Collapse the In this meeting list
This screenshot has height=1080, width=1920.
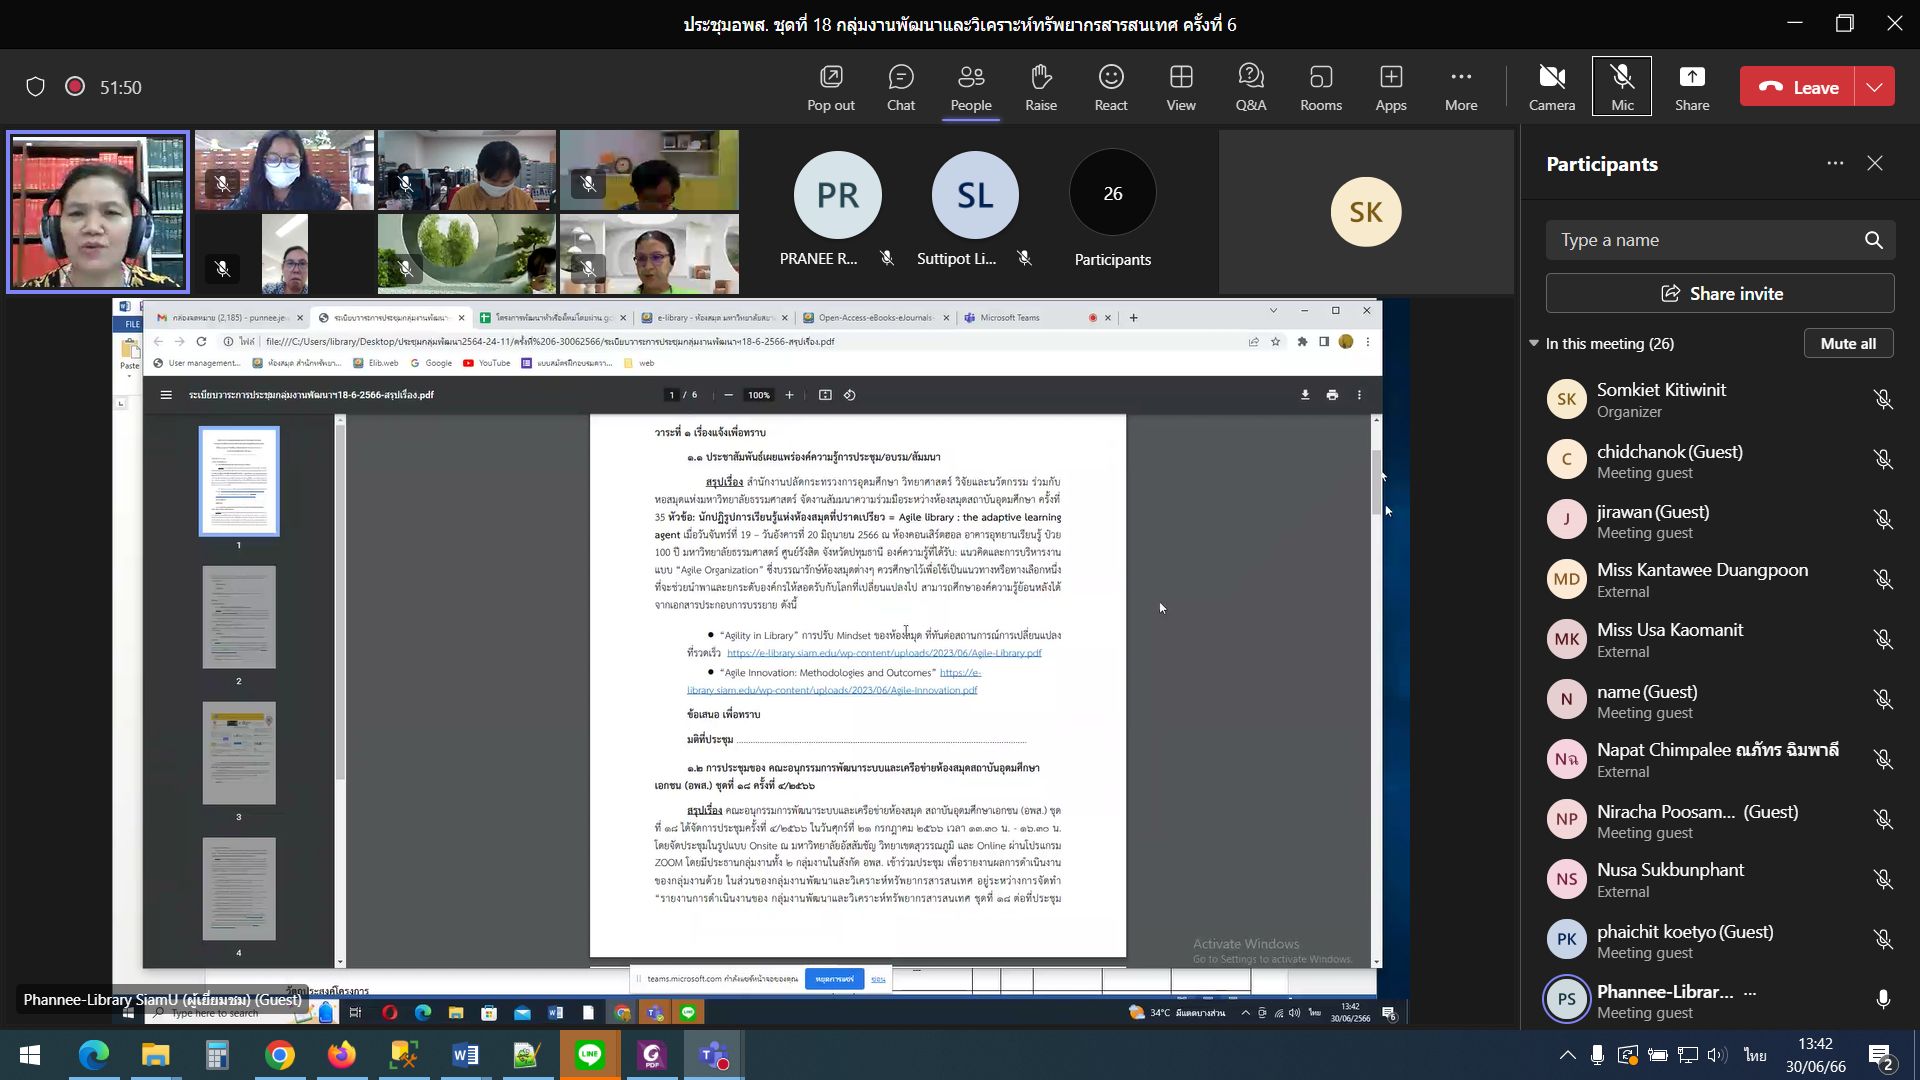[1534, 343]
